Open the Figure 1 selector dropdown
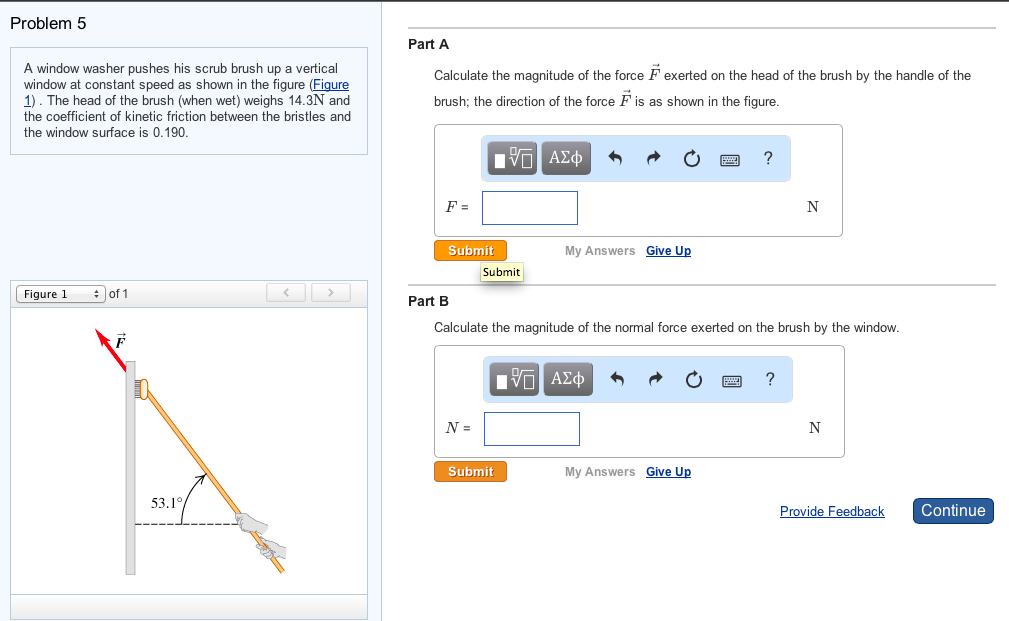The image size is (1009, 621). [60, 294]
